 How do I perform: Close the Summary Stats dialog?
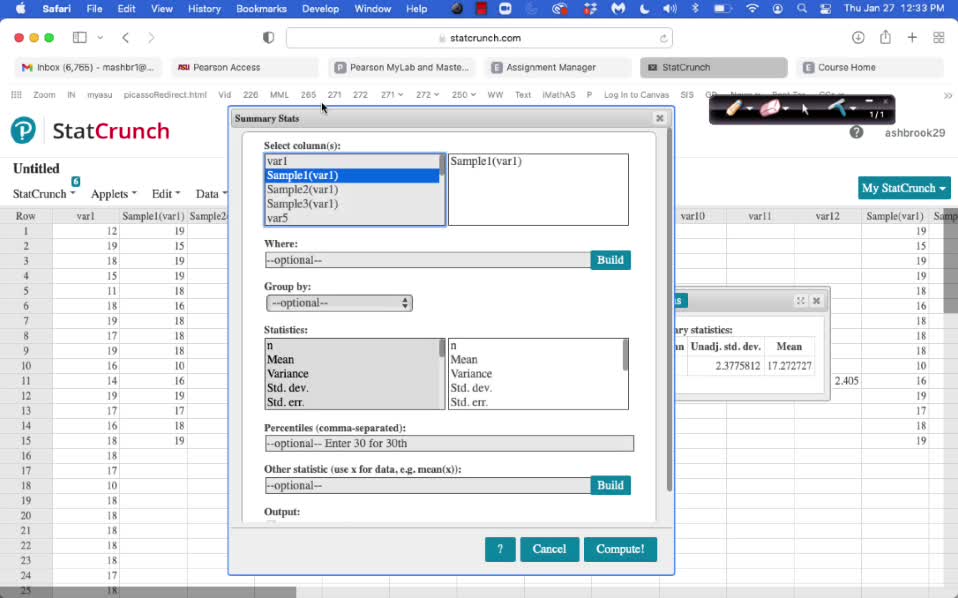pos(659,119)
